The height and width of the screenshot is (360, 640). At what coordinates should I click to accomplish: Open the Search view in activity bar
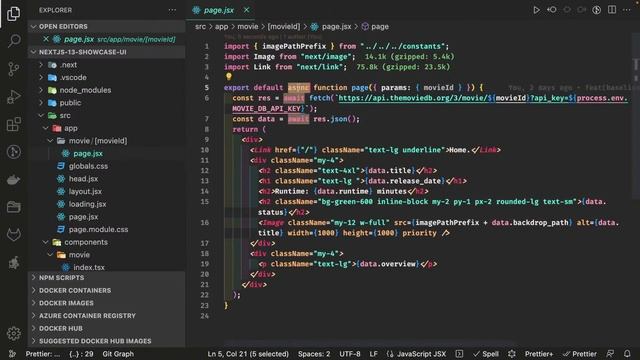(13, 41)
